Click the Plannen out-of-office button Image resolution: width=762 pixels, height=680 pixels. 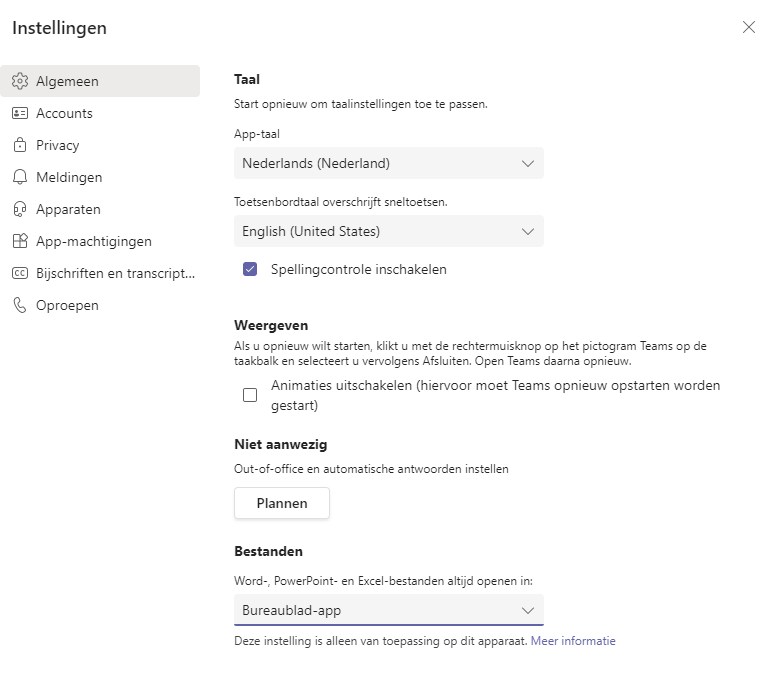click(x=282, y=503)
